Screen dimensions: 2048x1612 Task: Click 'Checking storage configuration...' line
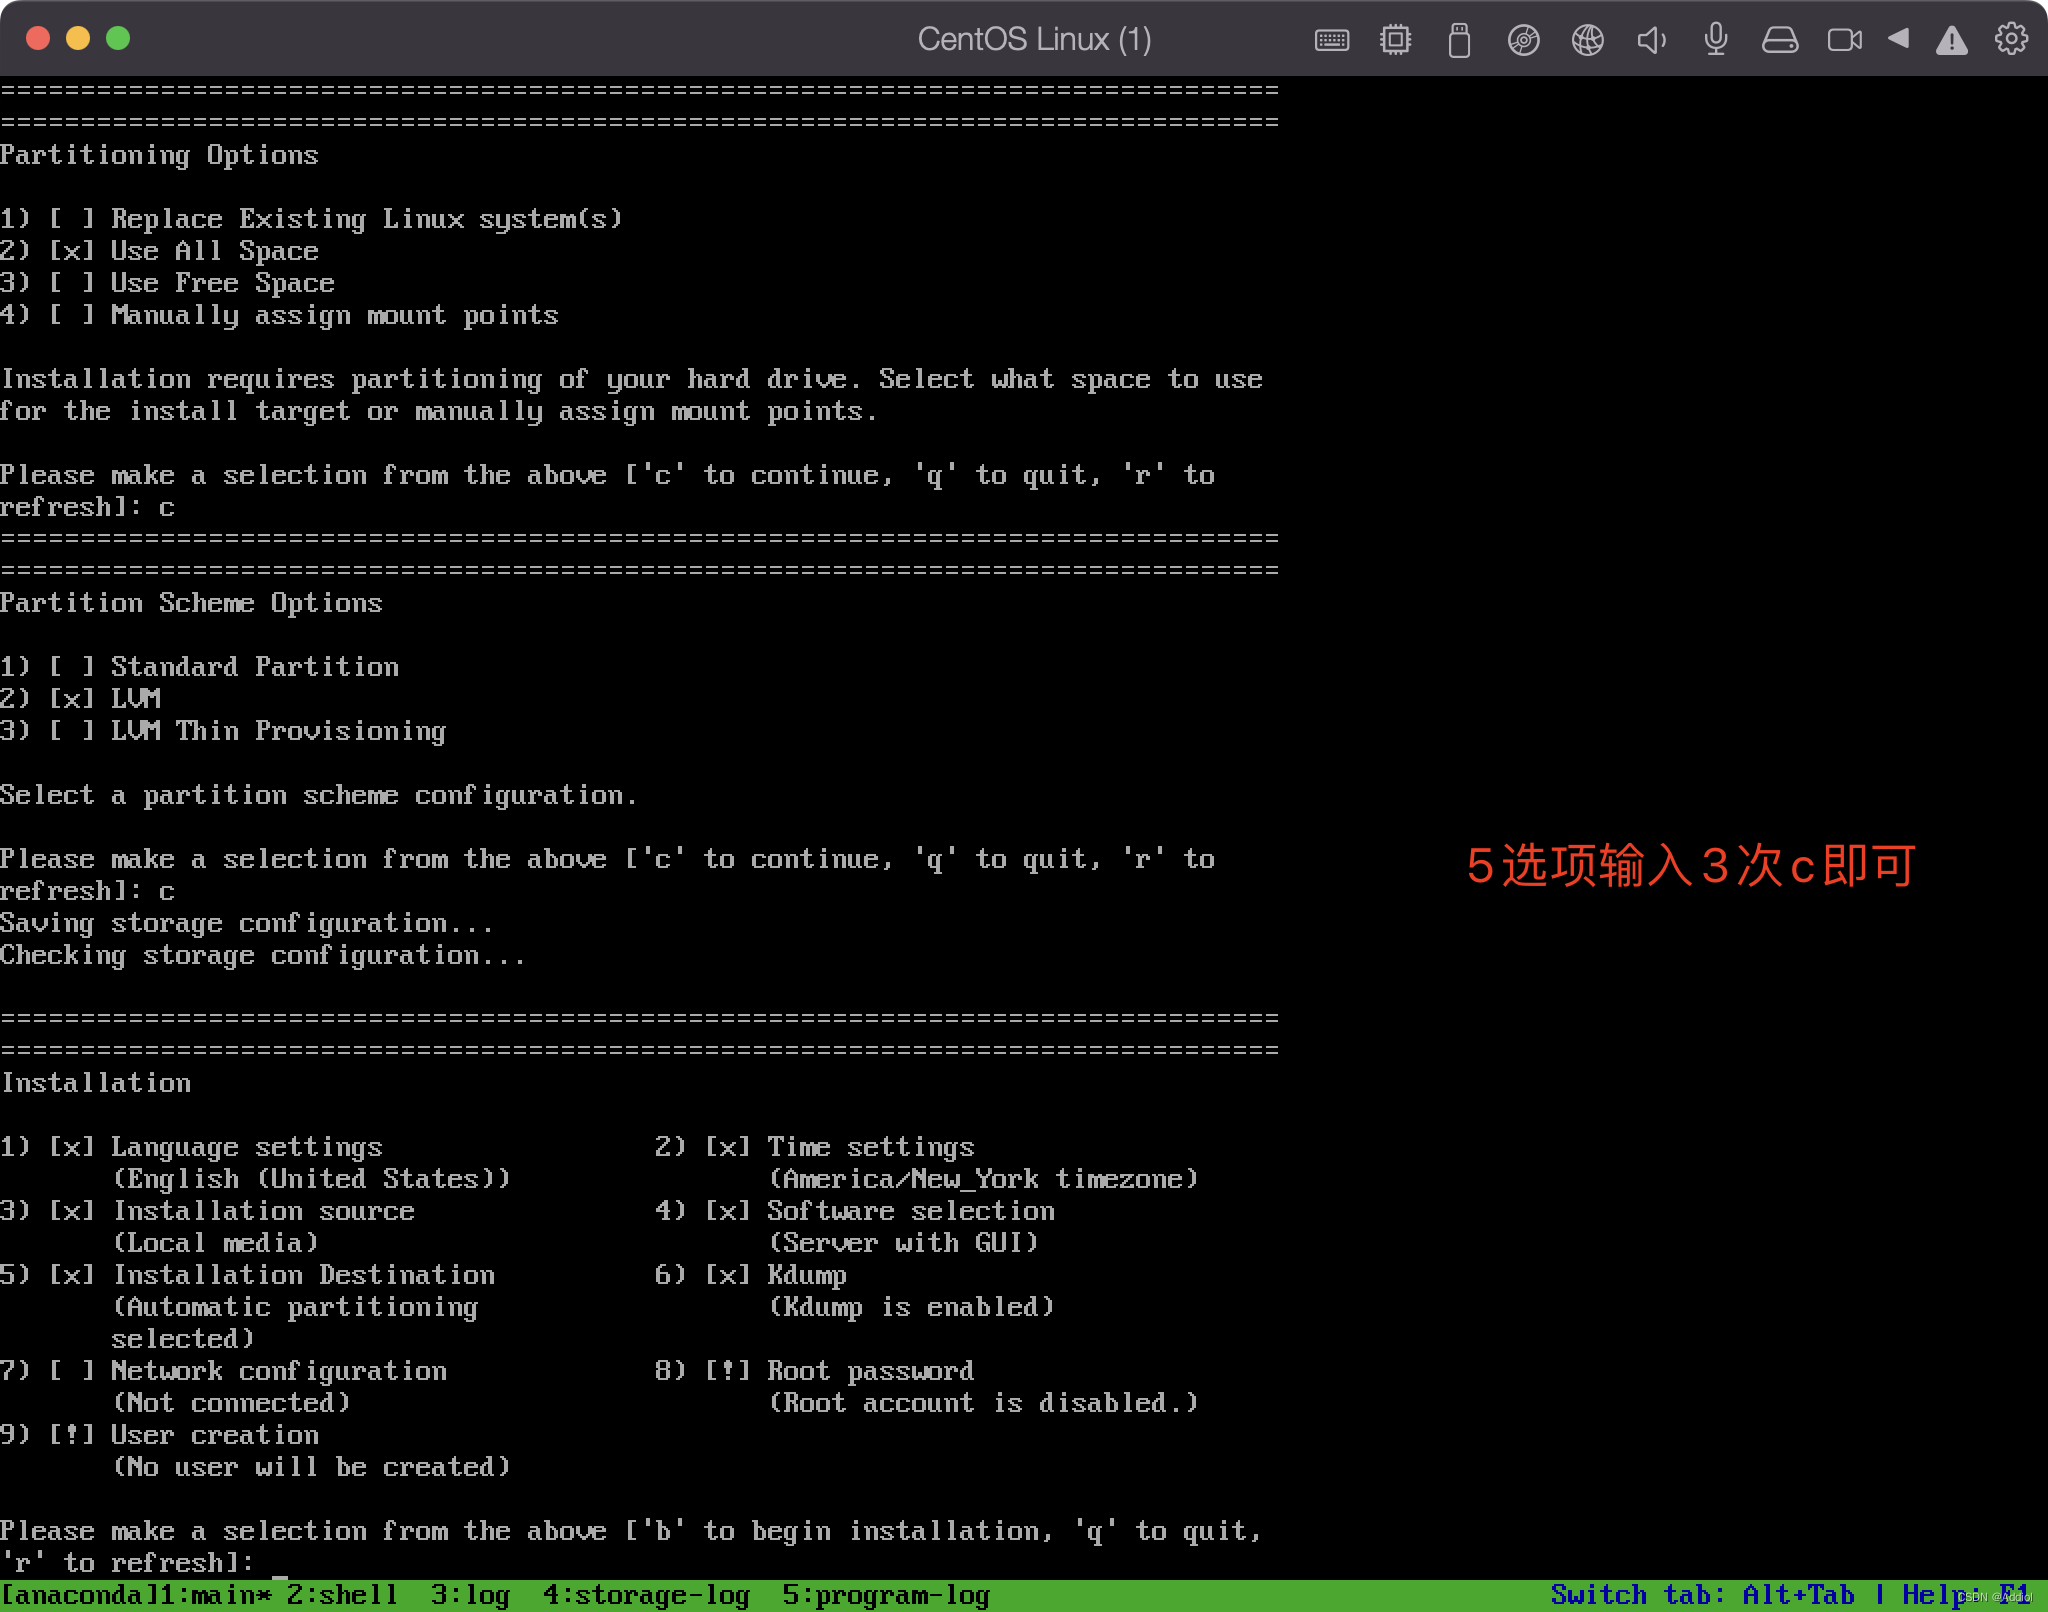(262, 955)
